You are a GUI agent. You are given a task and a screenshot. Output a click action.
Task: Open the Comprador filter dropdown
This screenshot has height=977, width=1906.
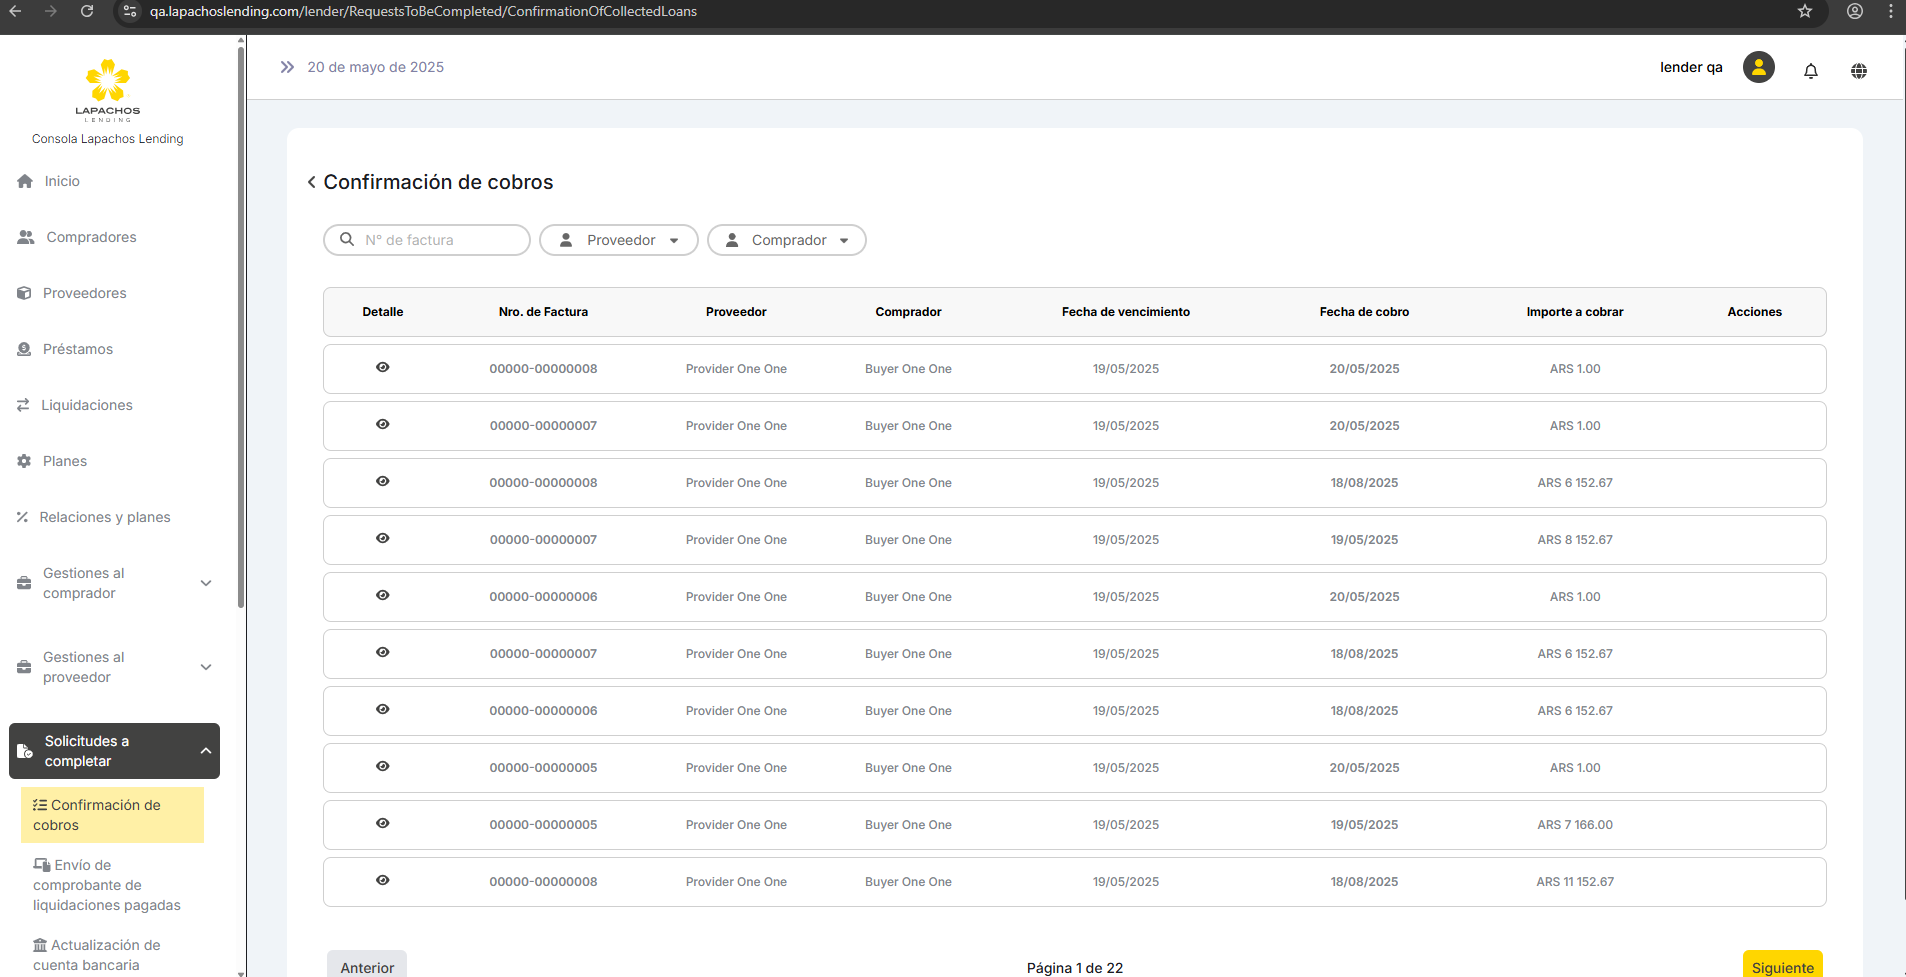pos(786,240)
